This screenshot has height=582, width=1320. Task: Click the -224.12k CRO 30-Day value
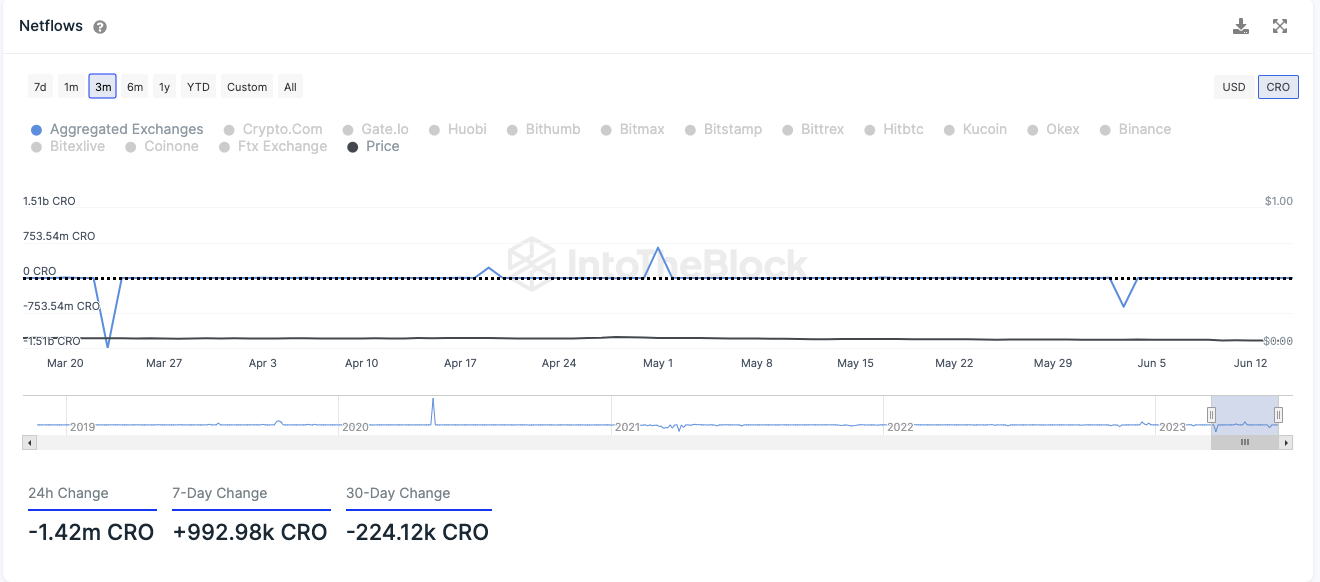click(418, 532)
